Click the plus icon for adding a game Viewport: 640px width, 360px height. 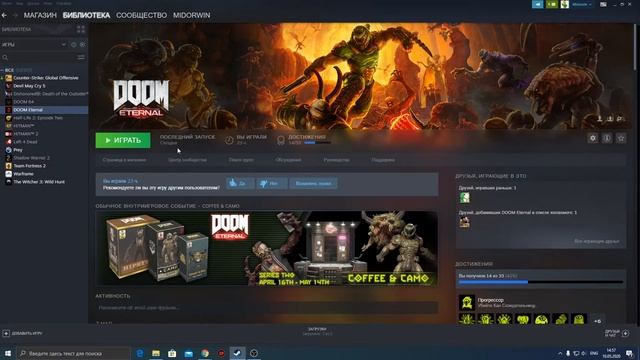(x=6, y=333)
